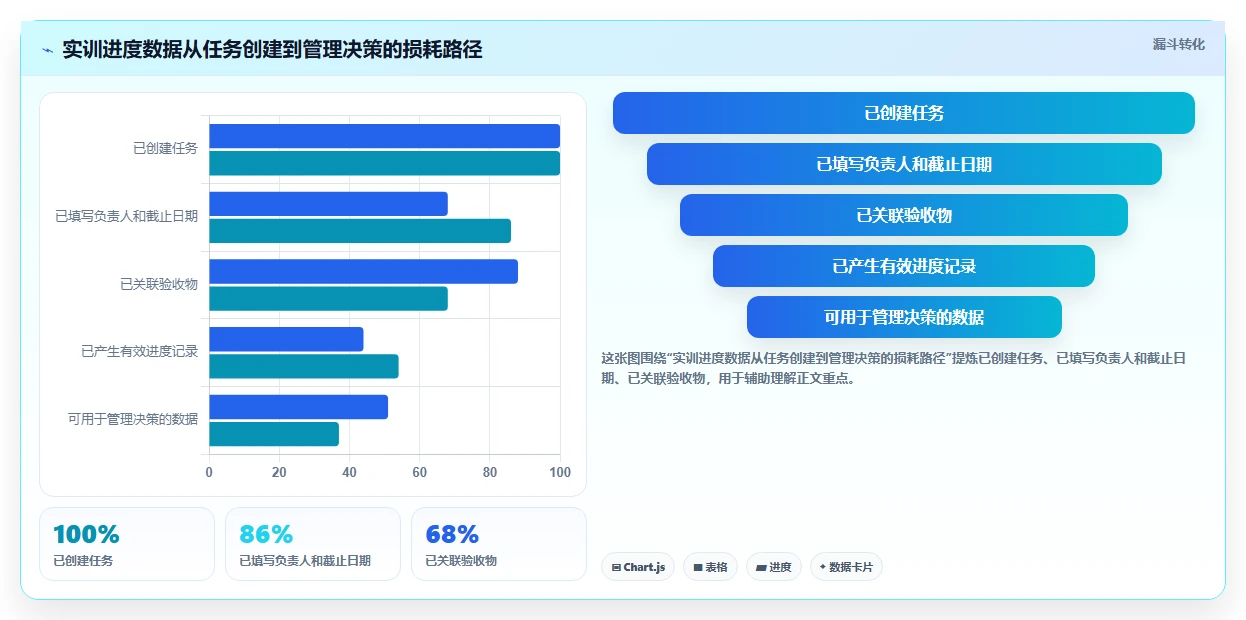Click the 数据卡片 tag
Image resolution: width=1246 pixels, height=620 pixels.
[x=846, y=567]
